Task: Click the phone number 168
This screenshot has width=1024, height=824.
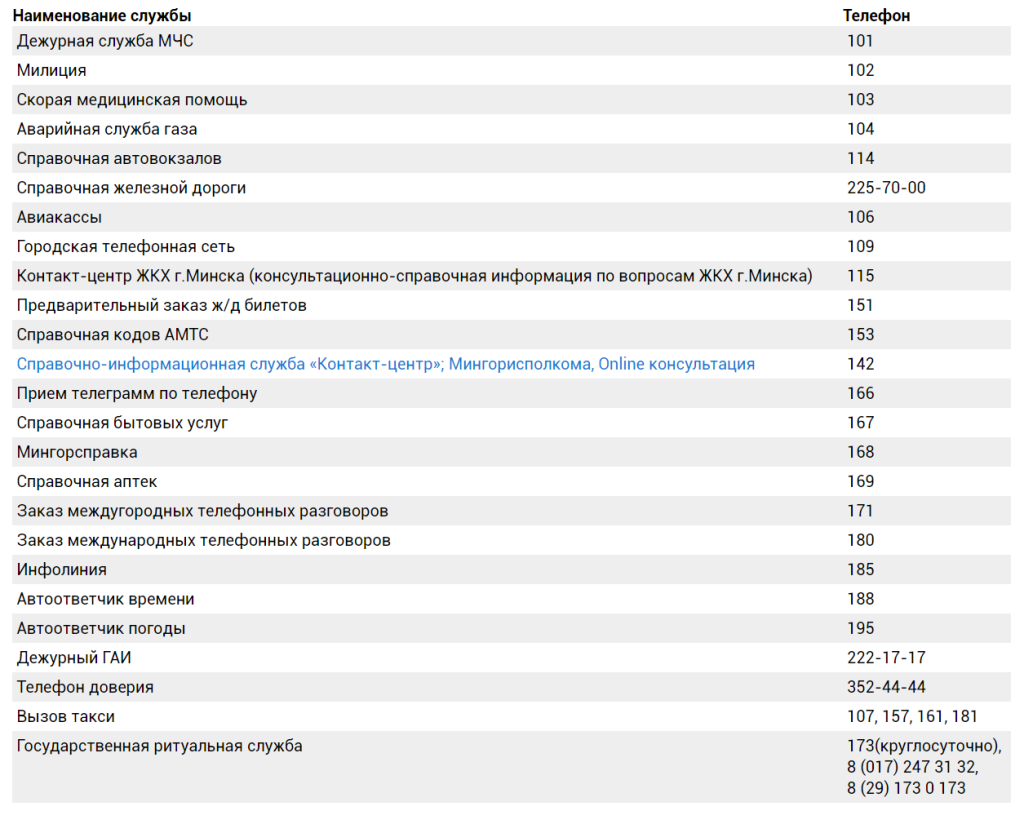Action: pos(861,452)
